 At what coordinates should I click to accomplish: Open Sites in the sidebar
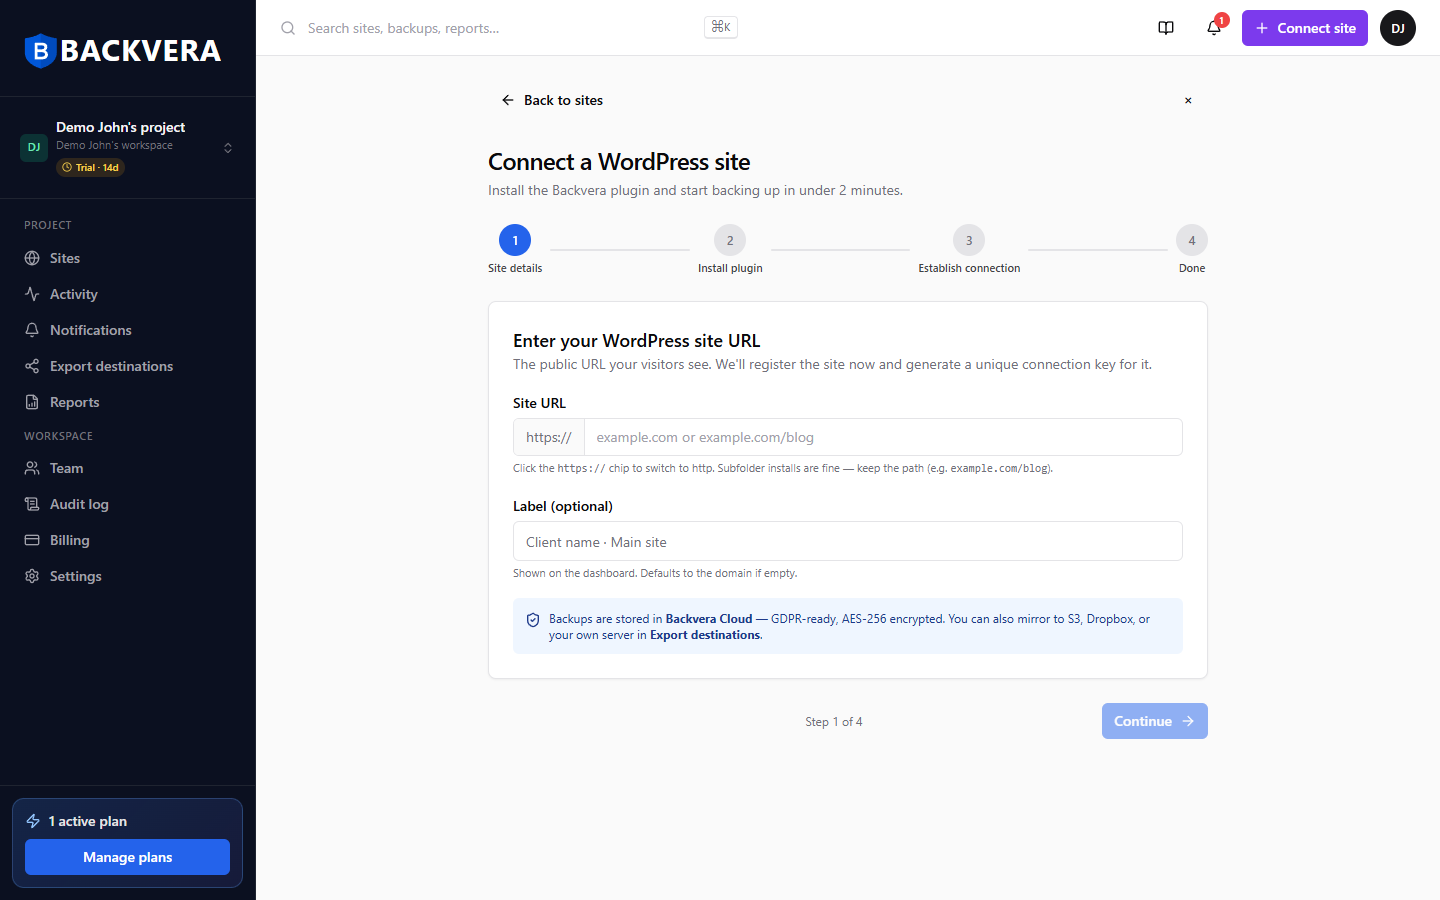(128, 258)
